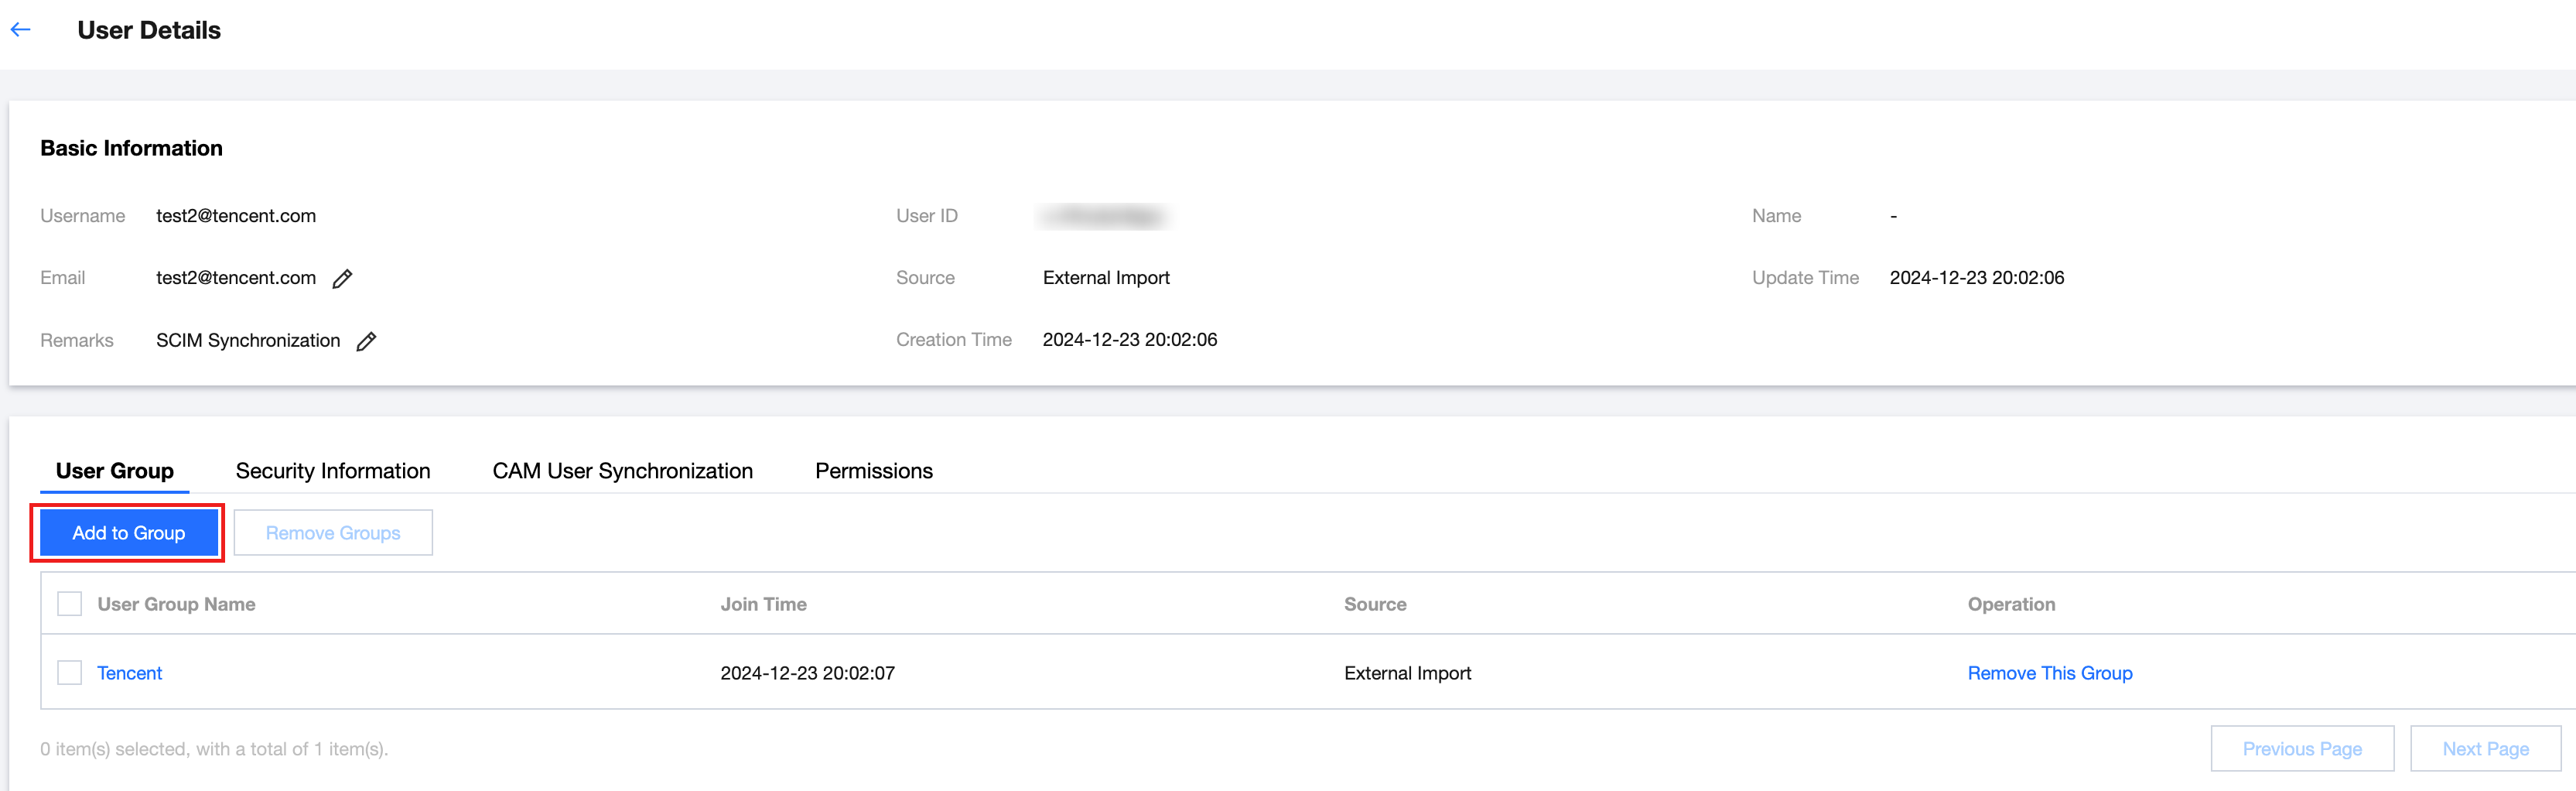Click the Source column header in table
Image resolution: width=2576 pixels, height=791 pixels.
tap(1374, 604)
